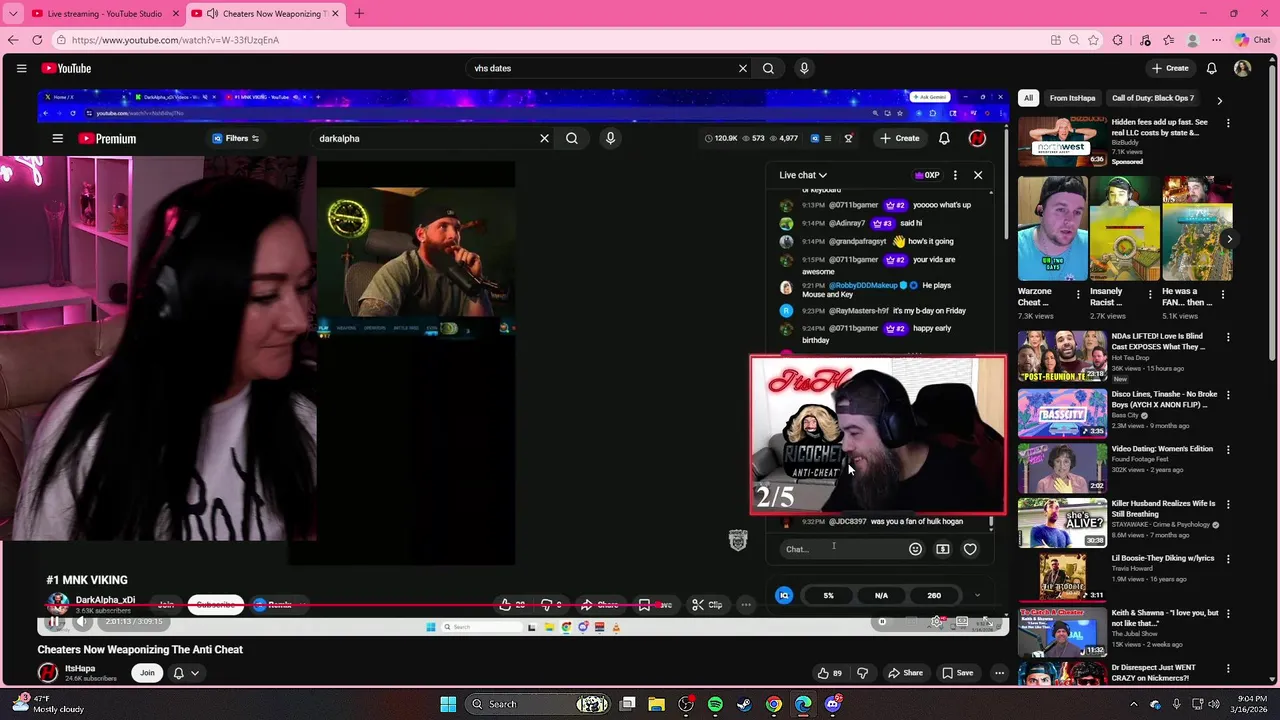Toggle fullscreen on the video player
This screenshot has width=1280, height=720.
pyautogui.click(x=987, y=622)
